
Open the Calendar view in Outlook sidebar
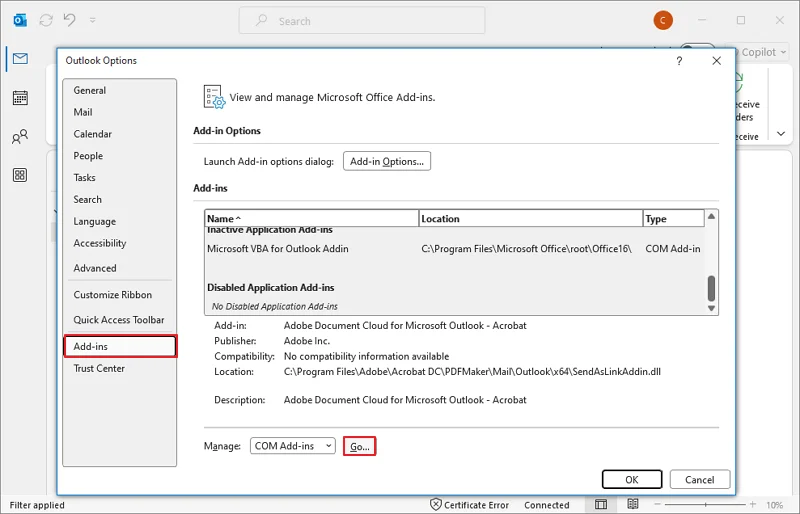tap(20, 97)
